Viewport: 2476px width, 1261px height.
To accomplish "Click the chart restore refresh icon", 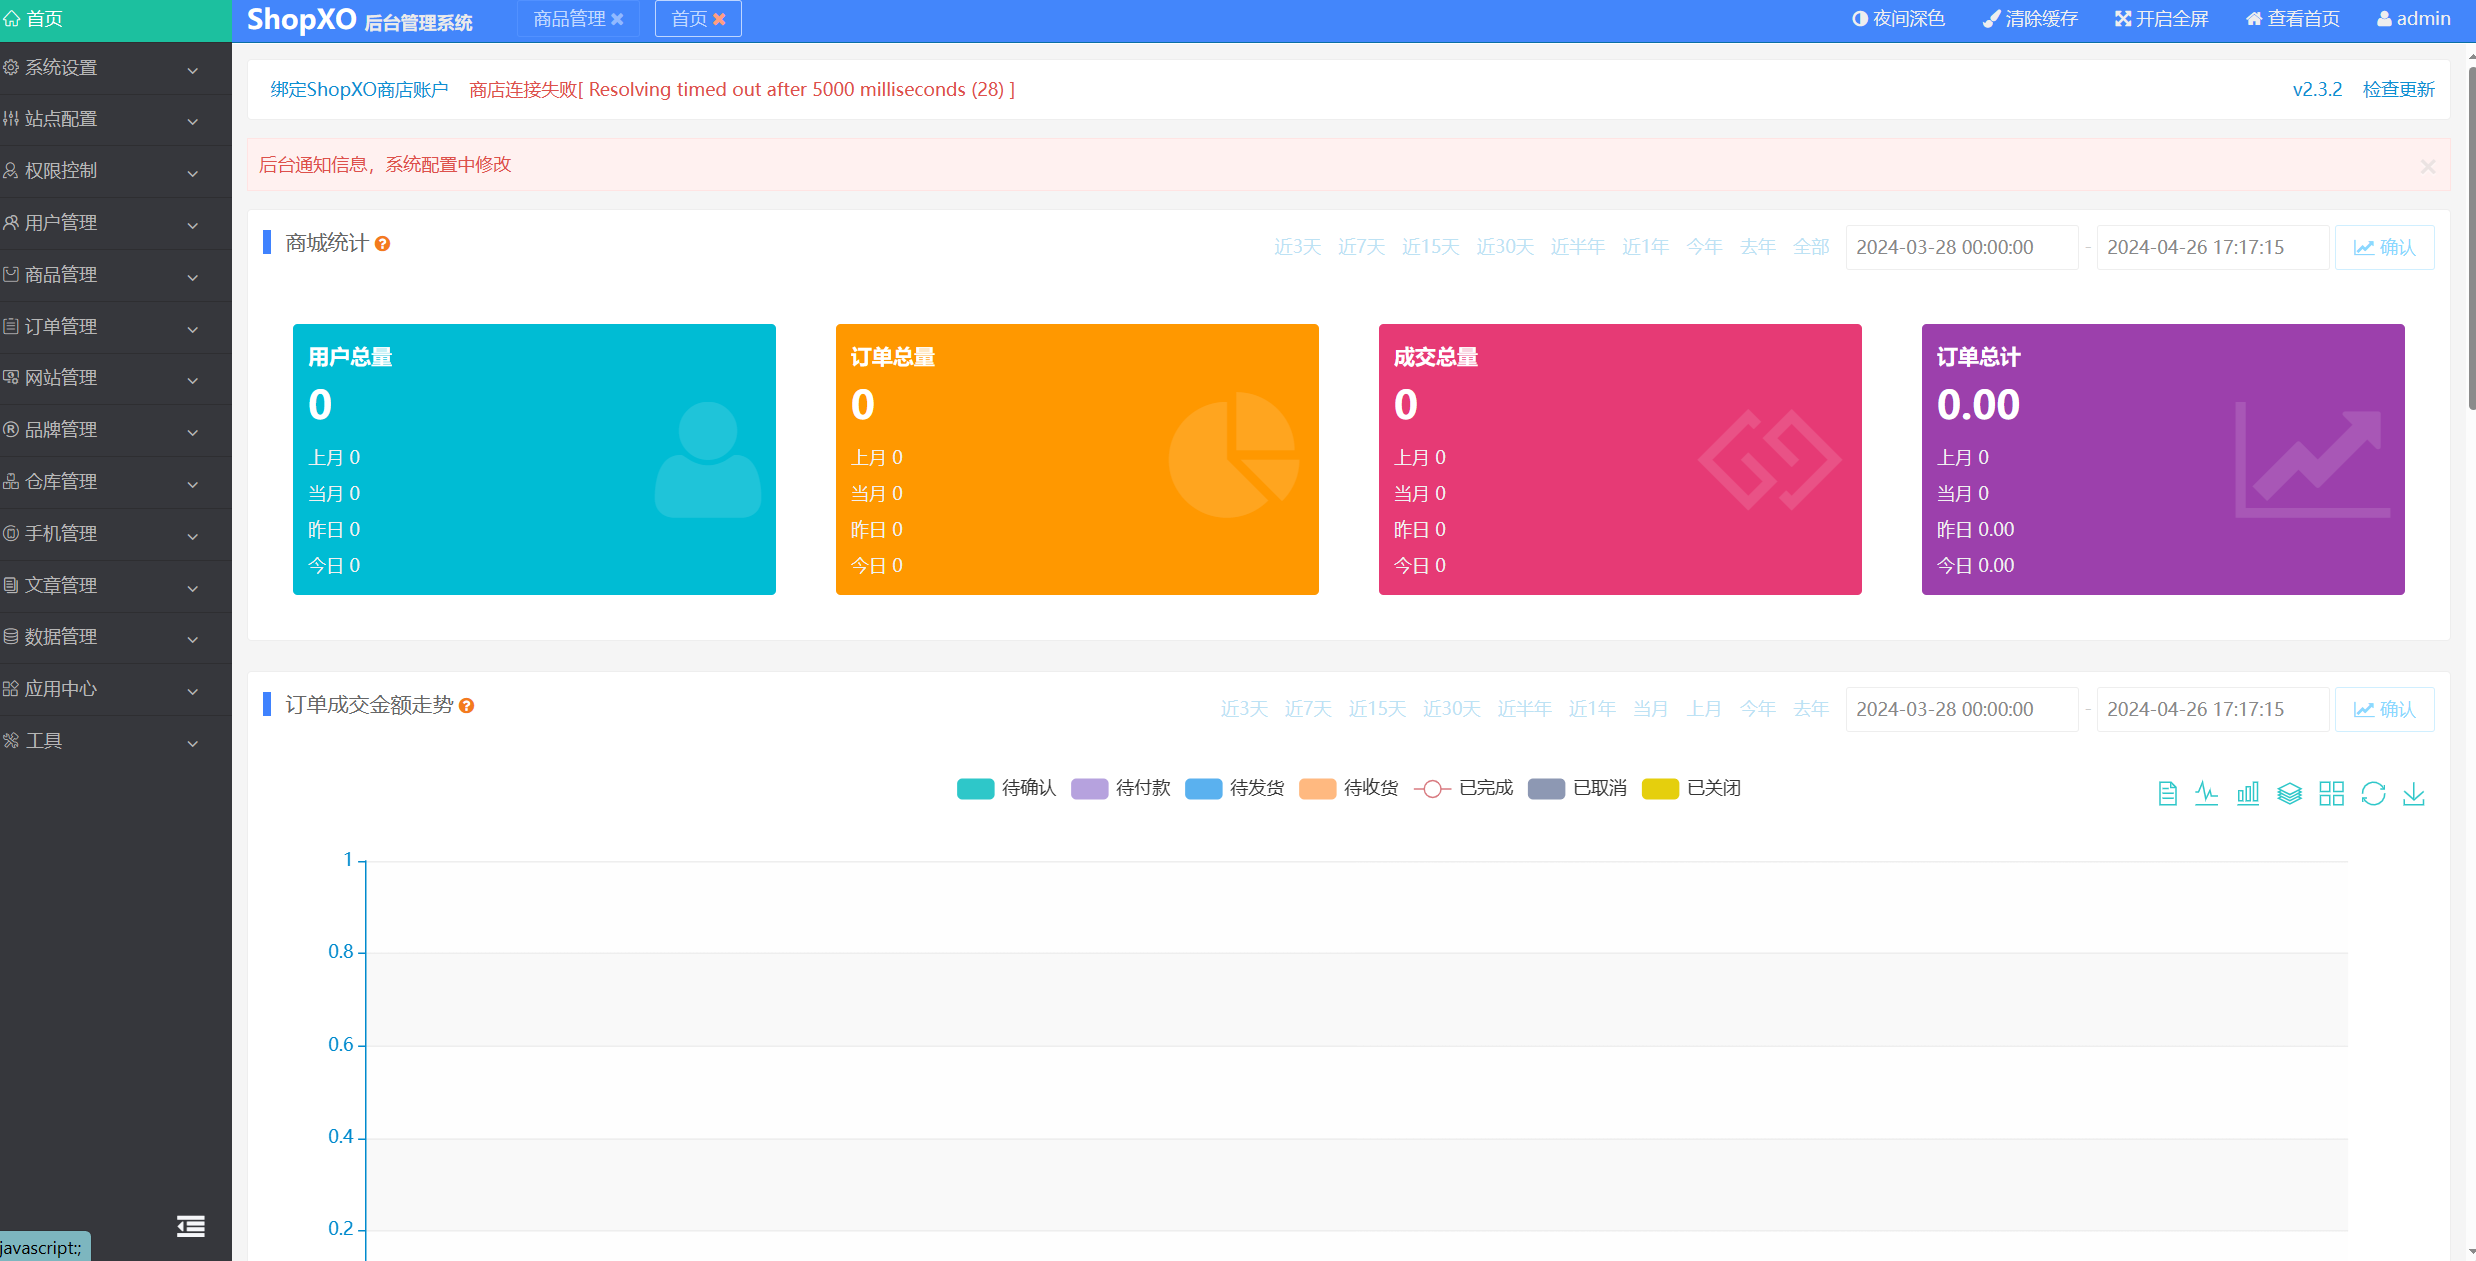I will [2373, 794].
